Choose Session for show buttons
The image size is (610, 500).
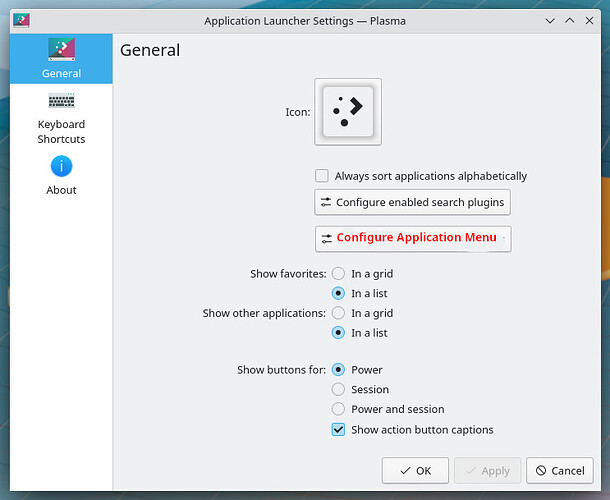click(338, 389)
